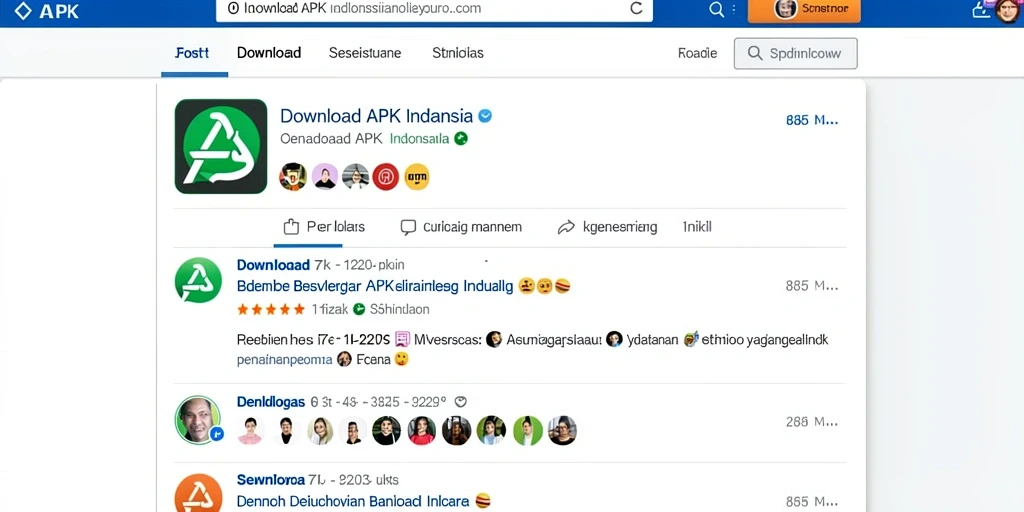Click green badge after Indonsaila
The width and height of the screenshot is (1024, 512).
(x=461, y=138)
